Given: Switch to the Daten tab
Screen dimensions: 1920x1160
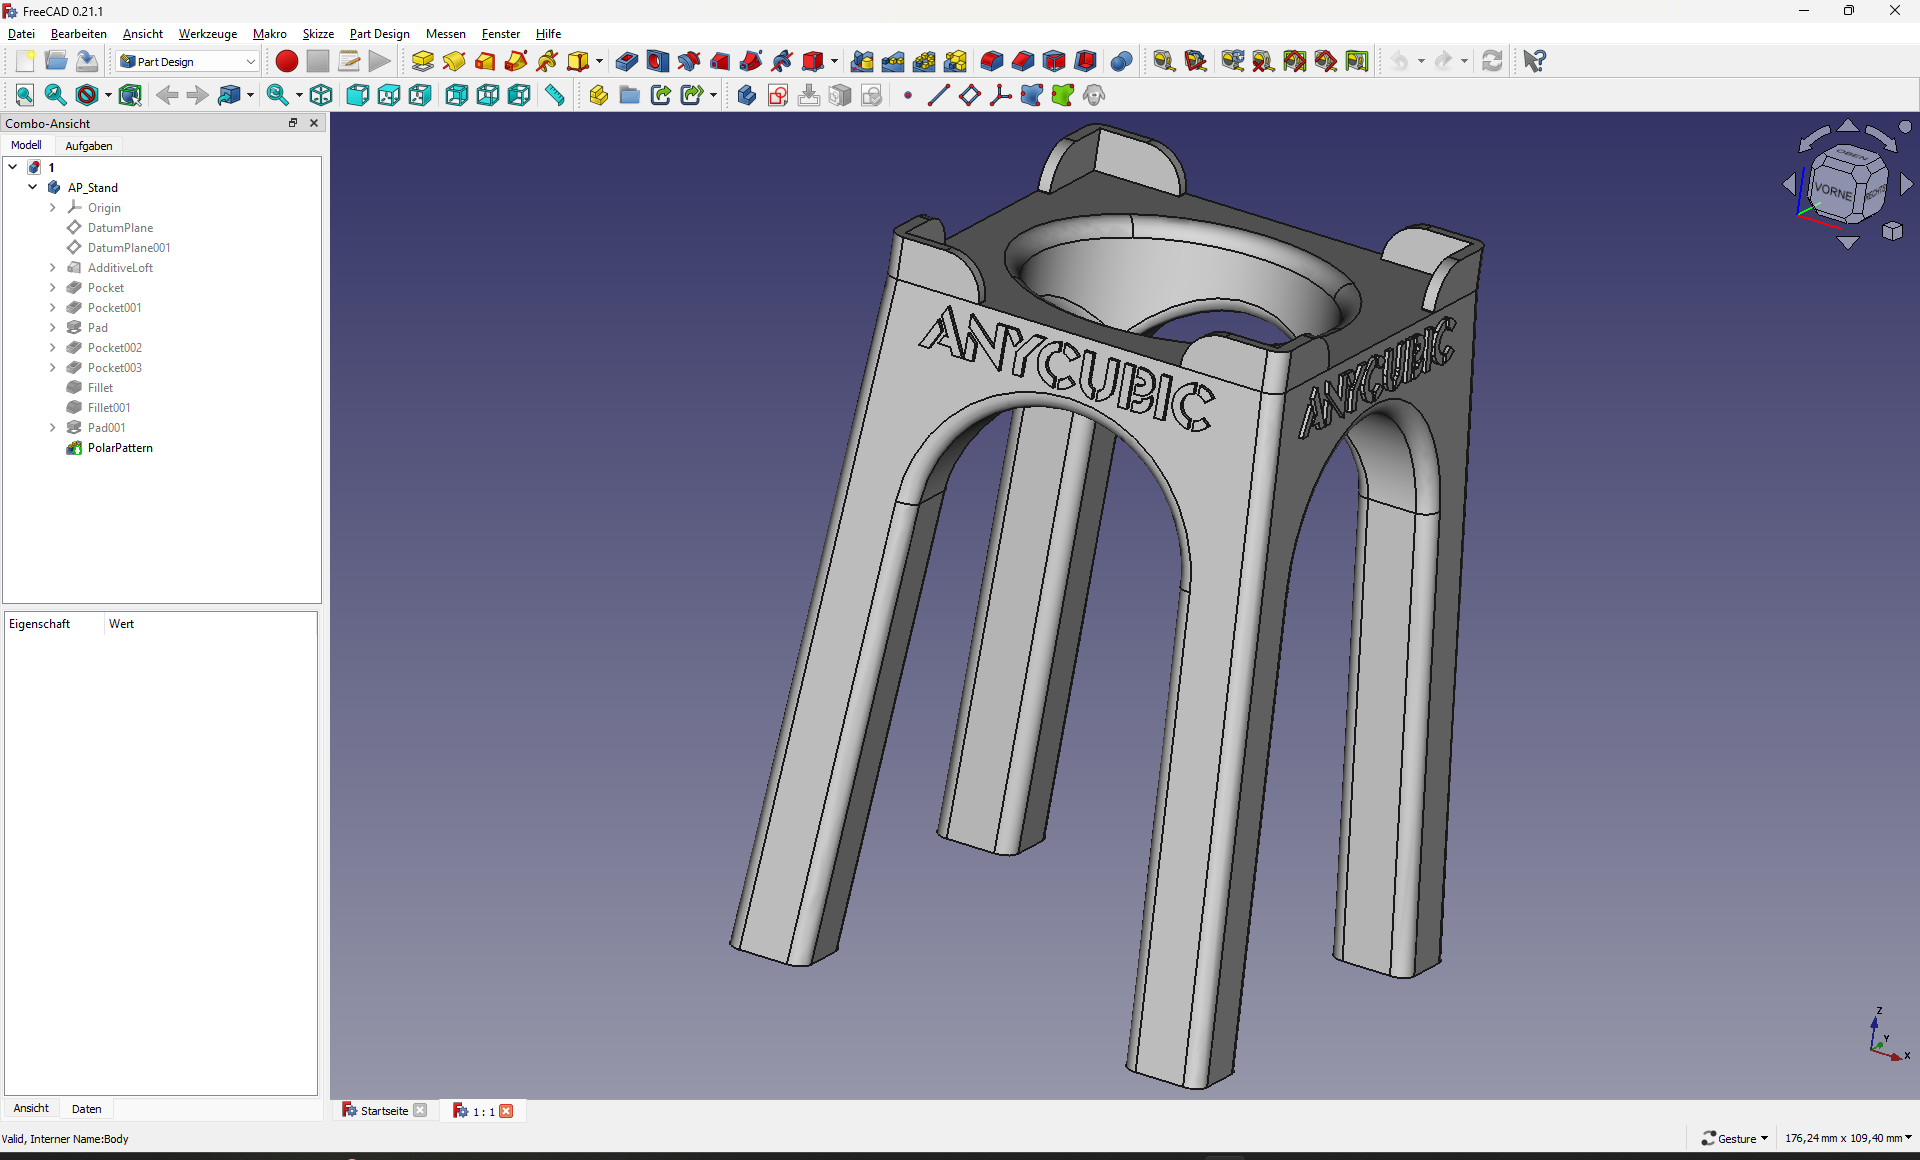Looking at the screenshot, I should tap(87, 1108).
